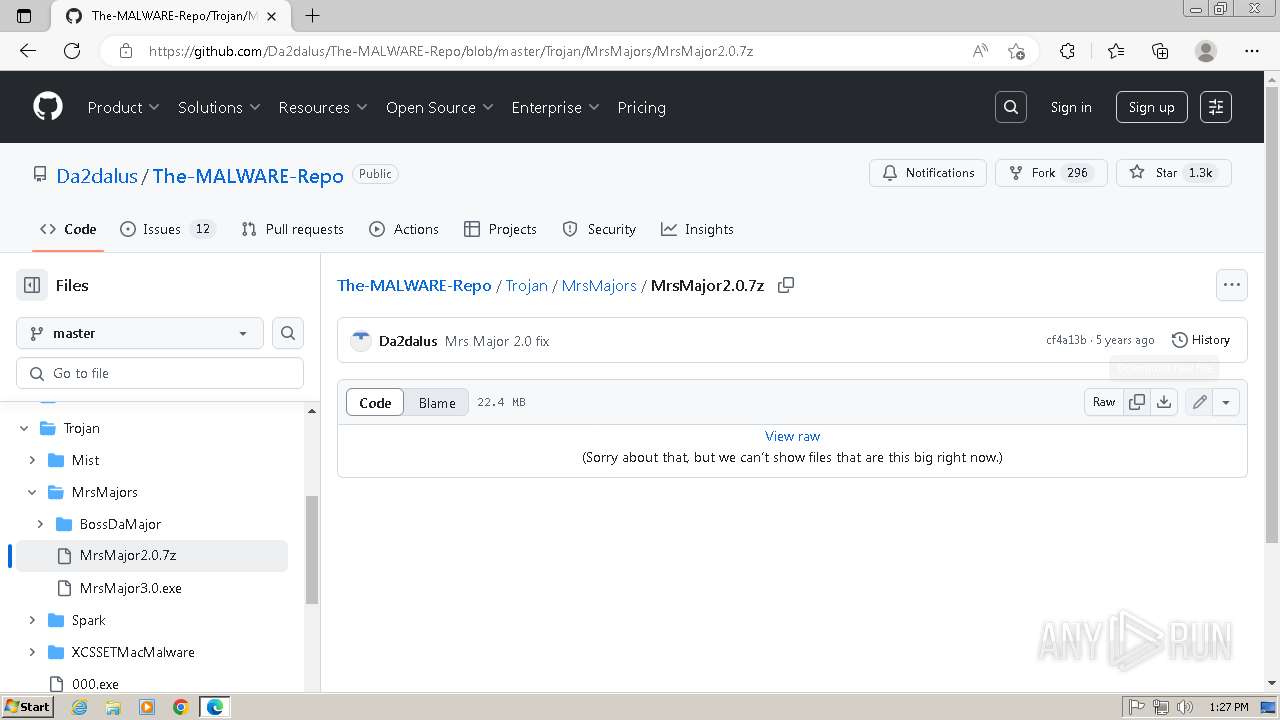Click the View raw link
Image resolution: width=1280 pixels, height=720 pixels.
pyautogui.click(x=792, y=436)
